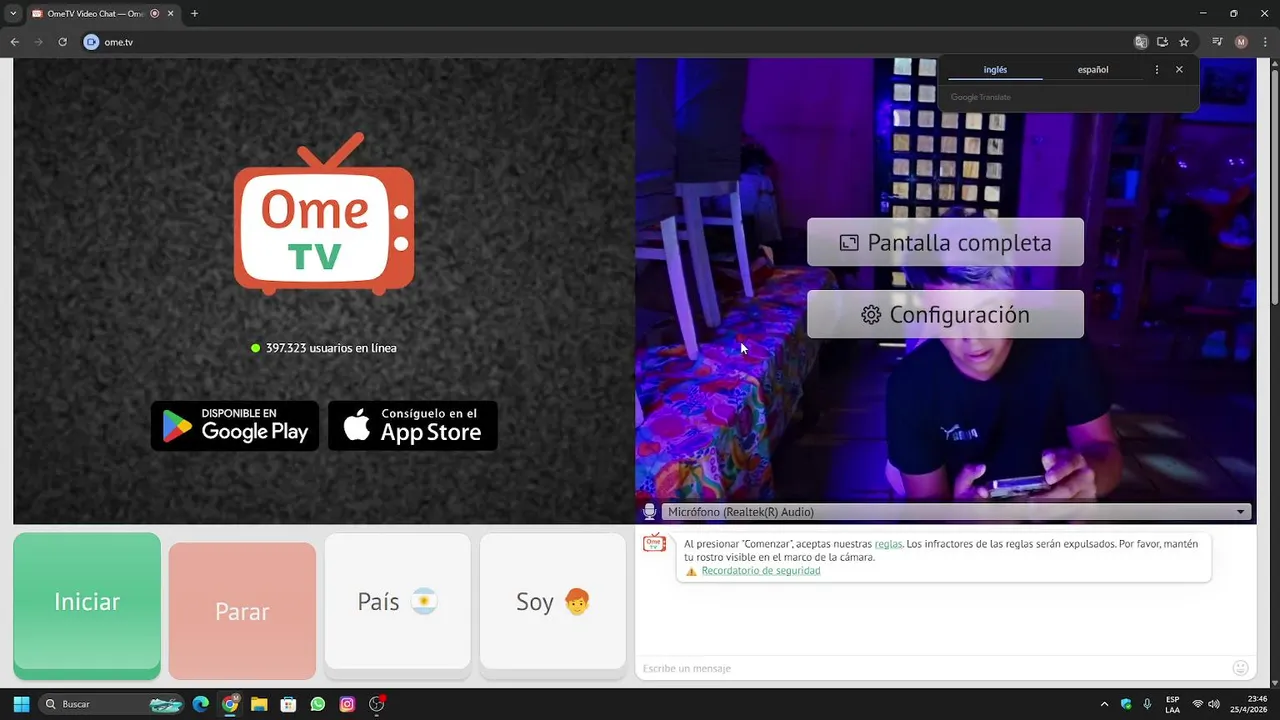Open the media control icon in Chrome toolbar
1280x720 pixels.
(x=1217, y=42)
